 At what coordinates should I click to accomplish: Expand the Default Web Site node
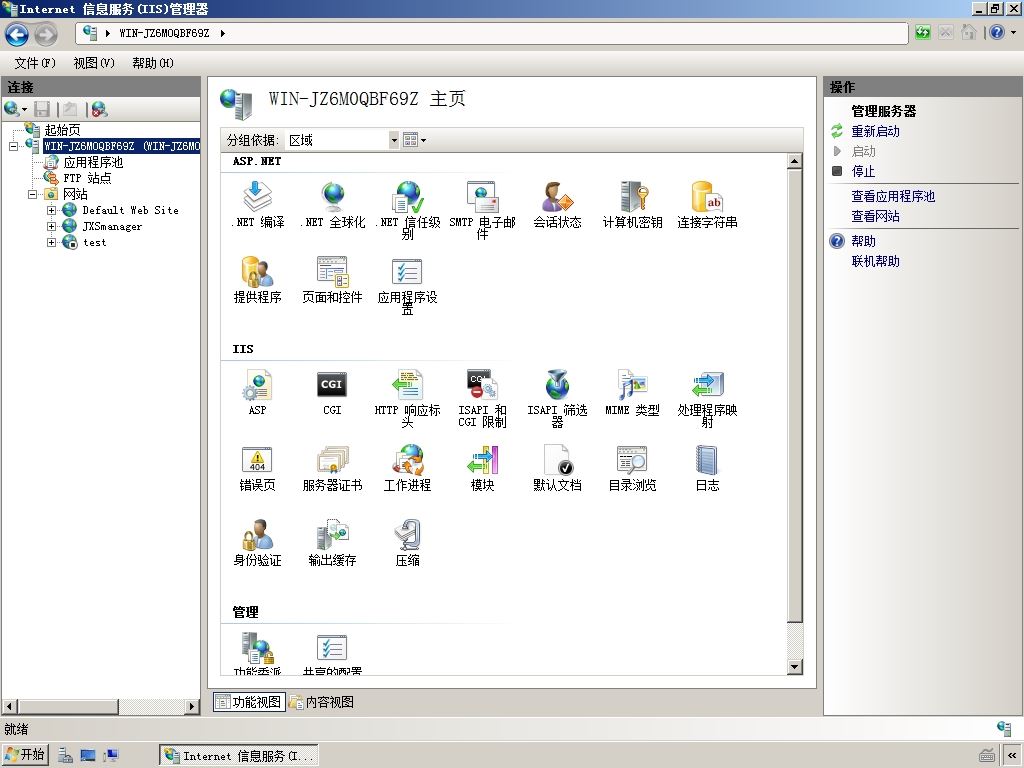(51, 210)
